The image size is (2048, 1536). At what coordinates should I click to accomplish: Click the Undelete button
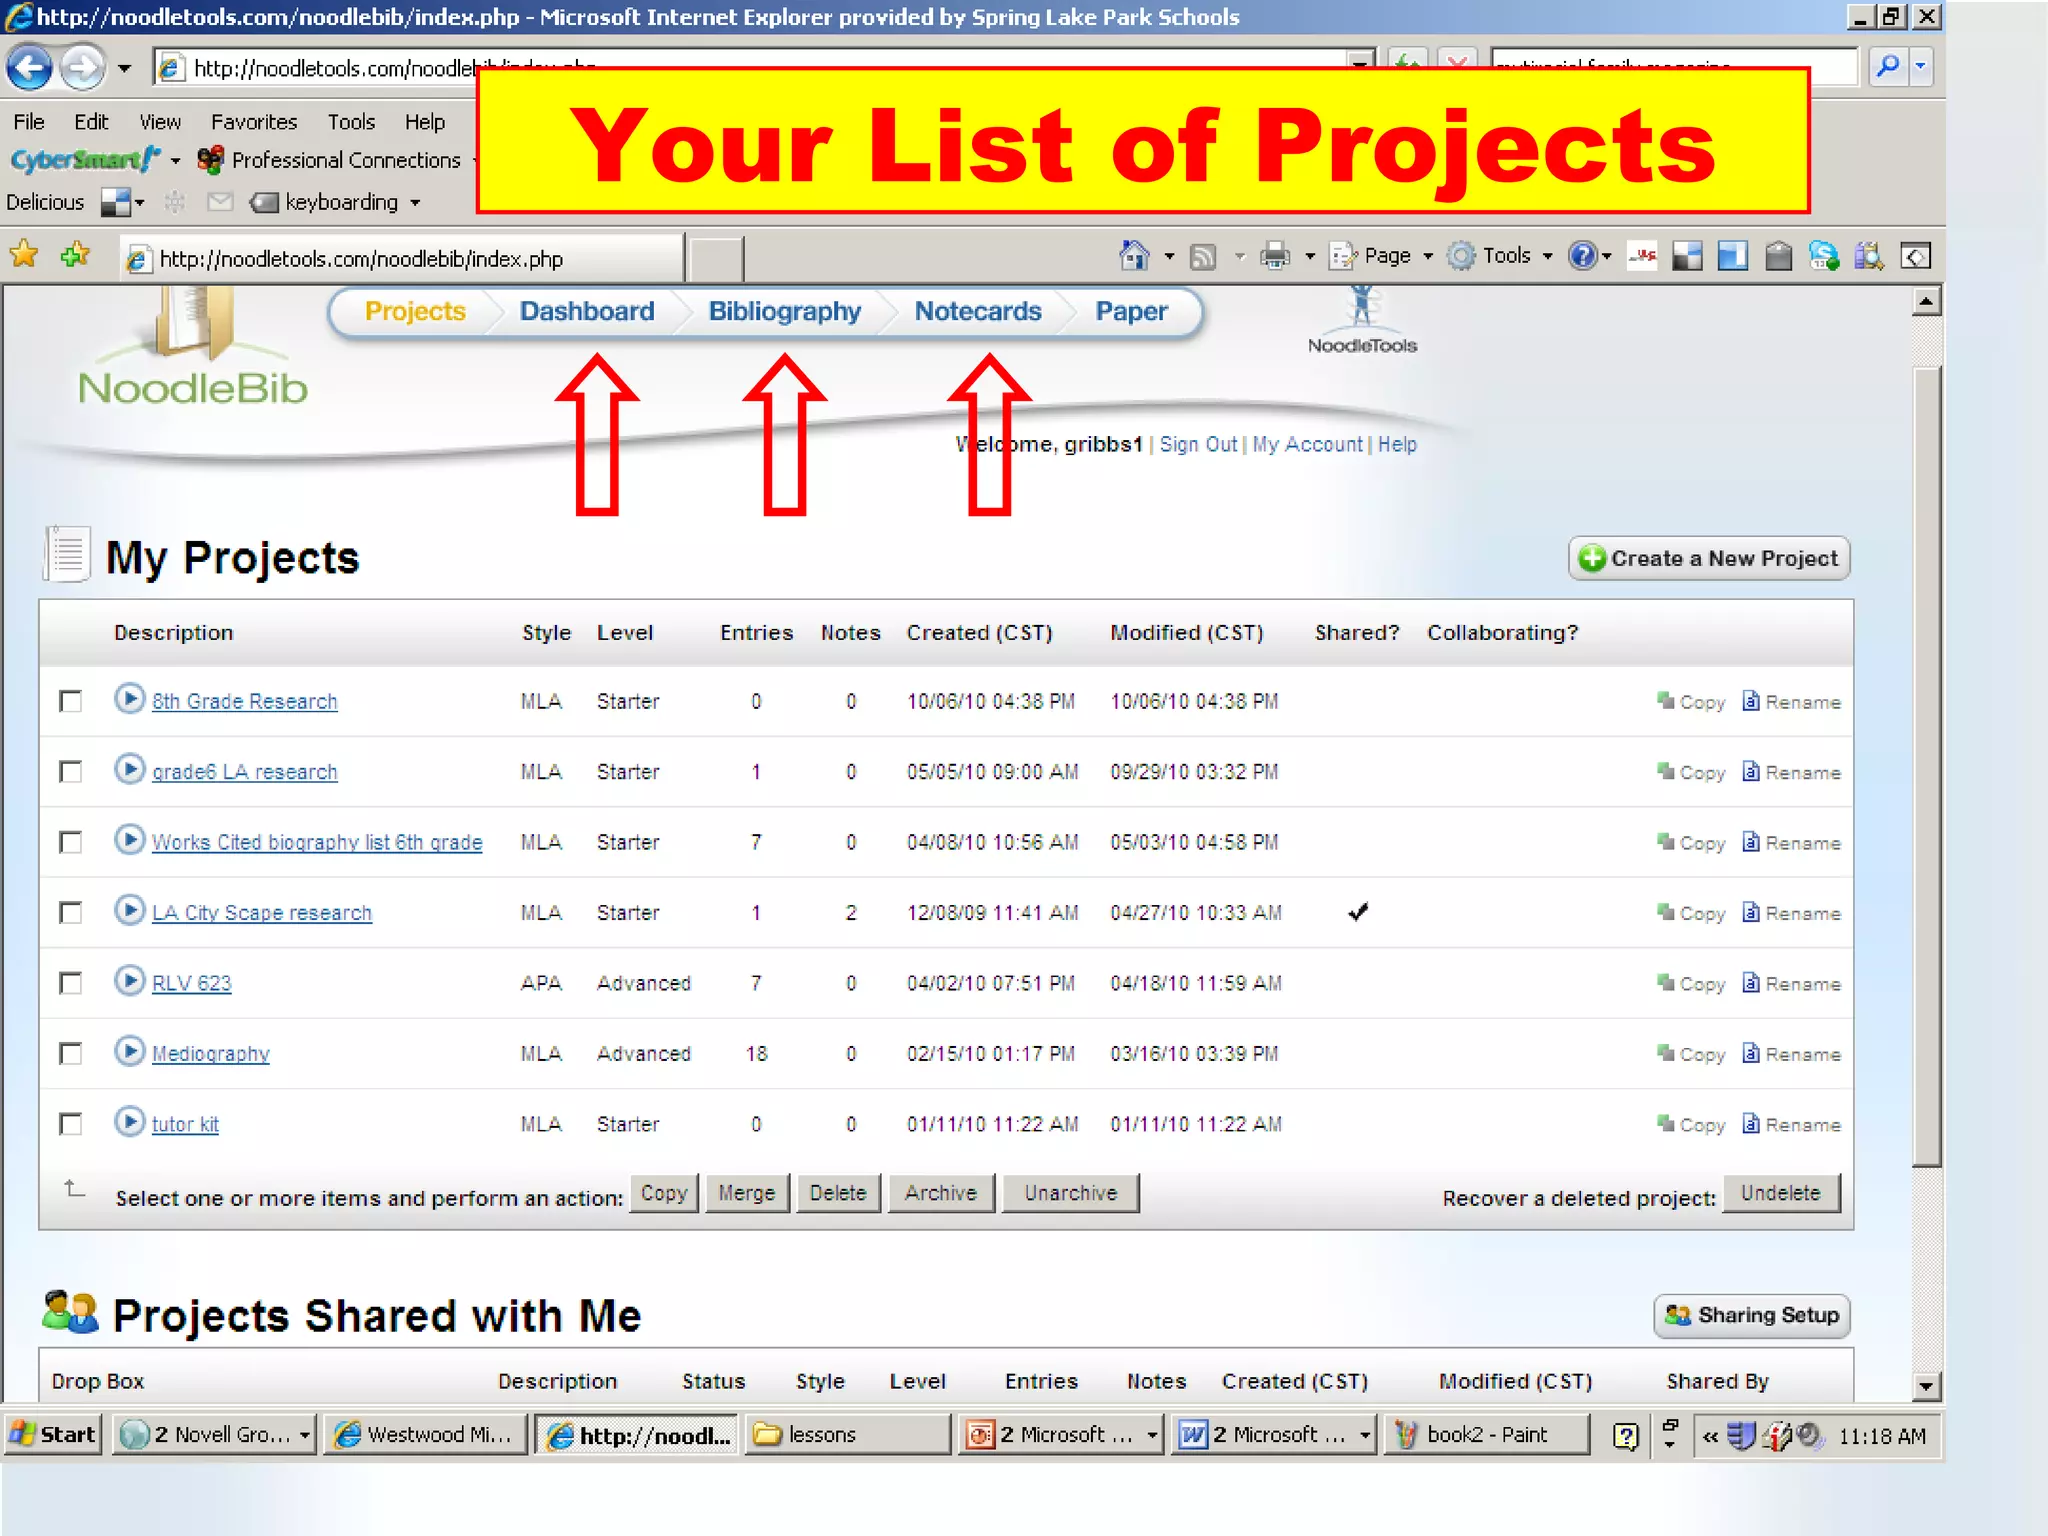[x=1781, y=1193]
